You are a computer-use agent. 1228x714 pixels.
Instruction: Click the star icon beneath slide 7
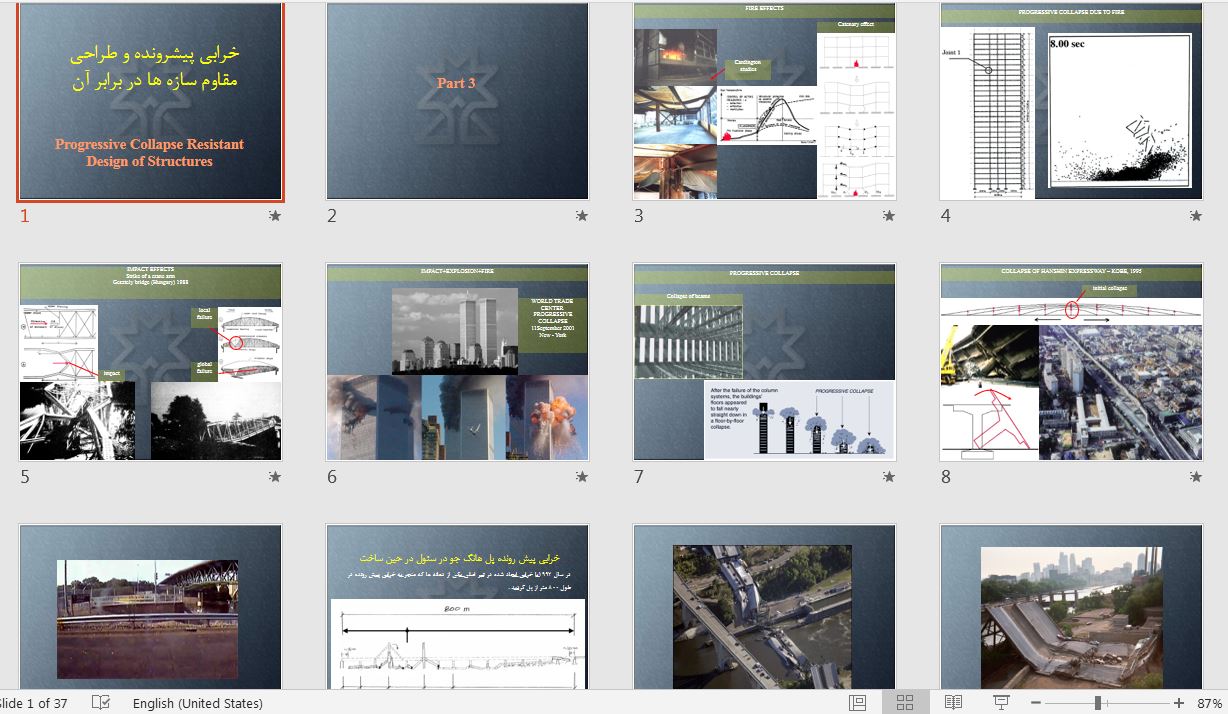pos(889,477)
